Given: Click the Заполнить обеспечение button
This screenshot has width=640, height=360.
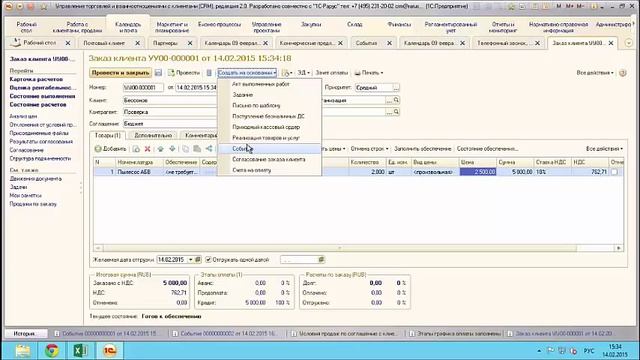Looking at the screenshot, I should point(422,149).
